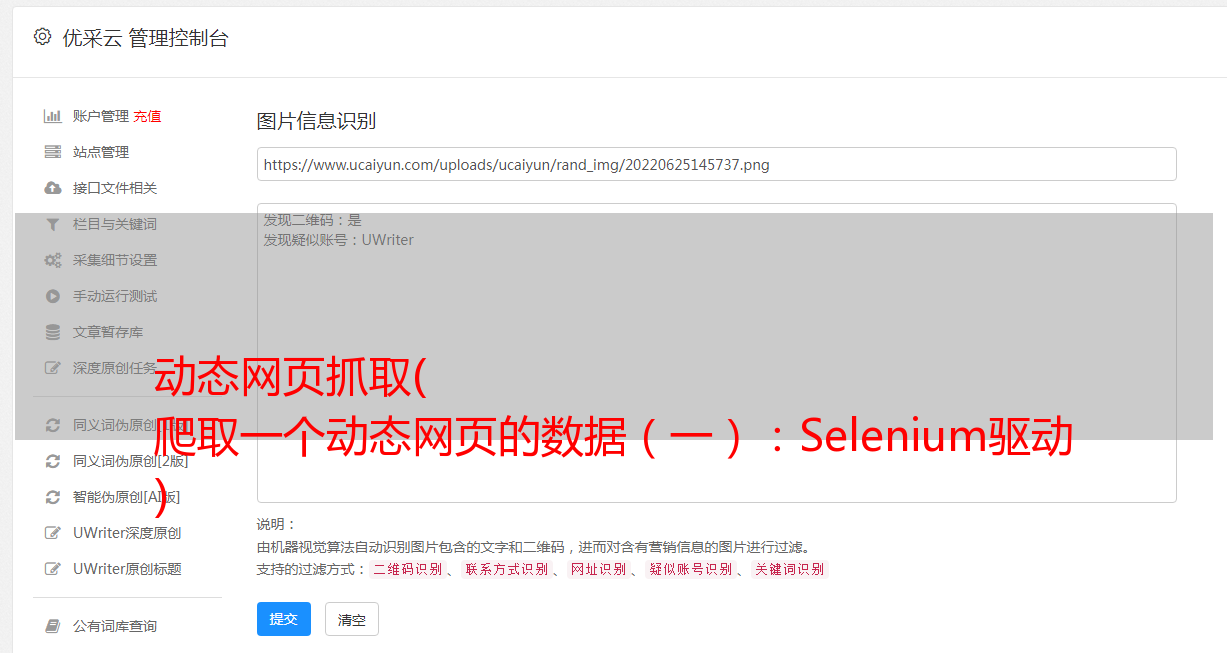Click the database icon for 文章暂存库
Screen dimensions: 1227x653
53,332
